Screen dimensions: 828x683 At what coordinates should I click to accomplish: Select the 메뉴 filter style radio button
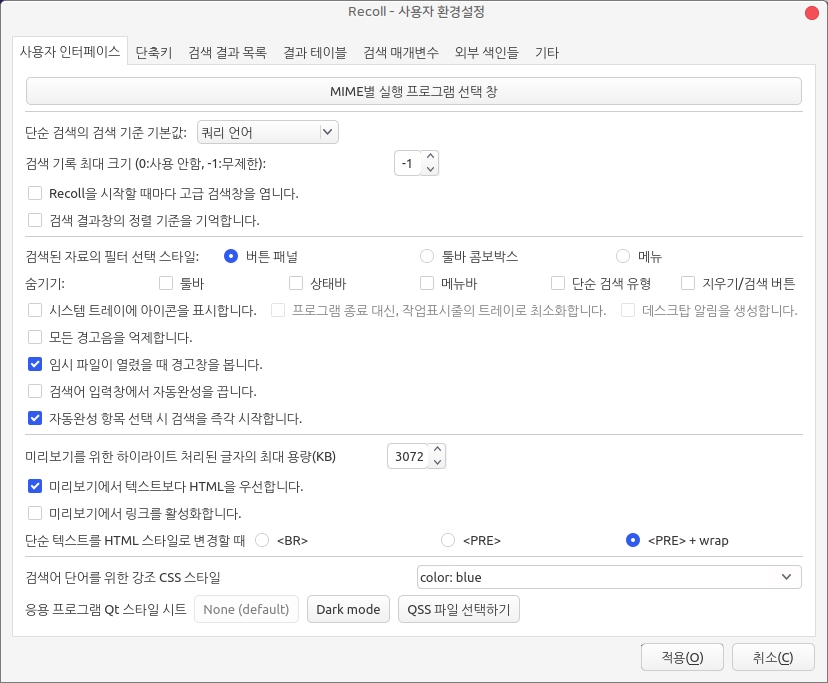(x=623, y=256)
